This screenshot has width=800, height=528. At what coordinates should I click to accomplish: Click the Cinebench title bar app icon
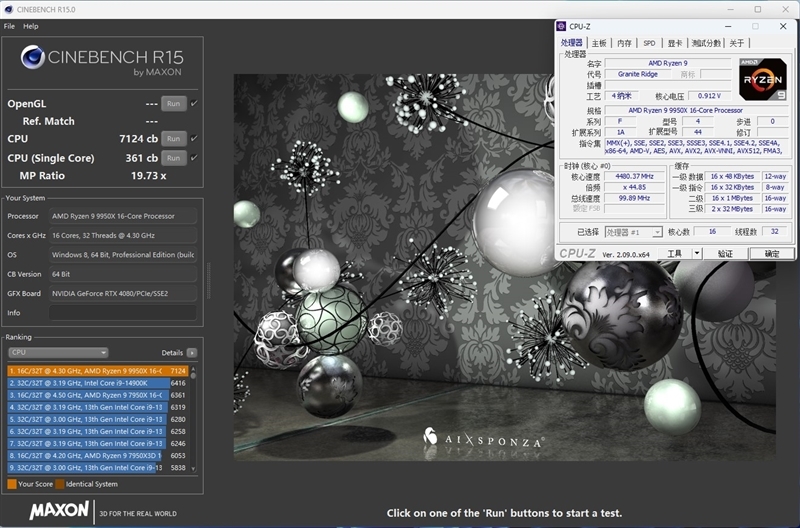pyautogui.click(x=8, y=9)
